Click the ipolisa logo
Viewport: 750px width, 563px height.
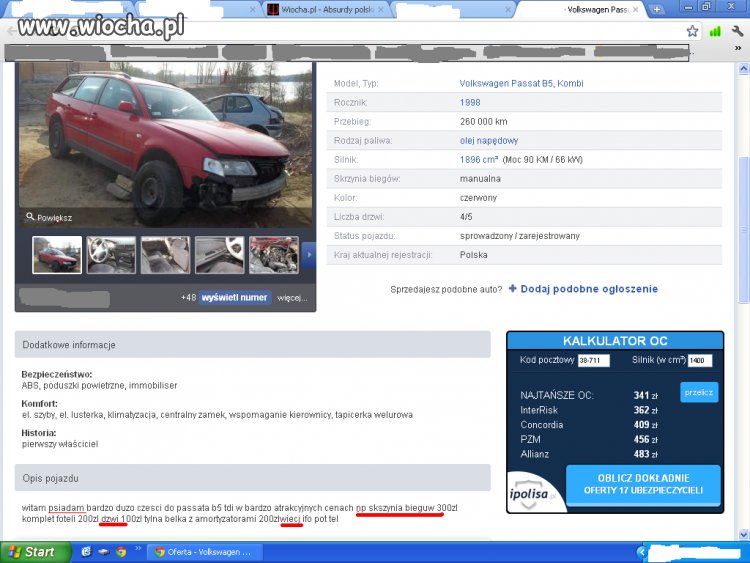tap(531, 493)
